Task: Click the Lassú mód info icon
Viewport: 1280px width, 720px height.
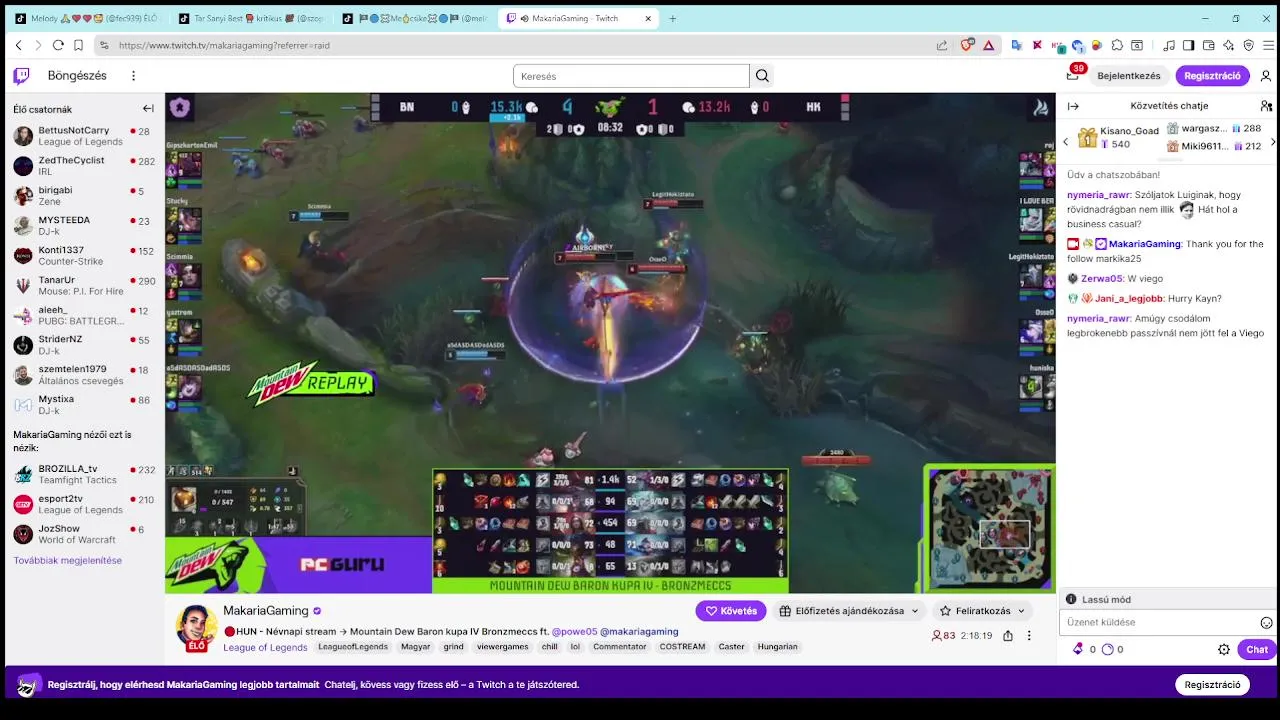Action: point(1071,599)
